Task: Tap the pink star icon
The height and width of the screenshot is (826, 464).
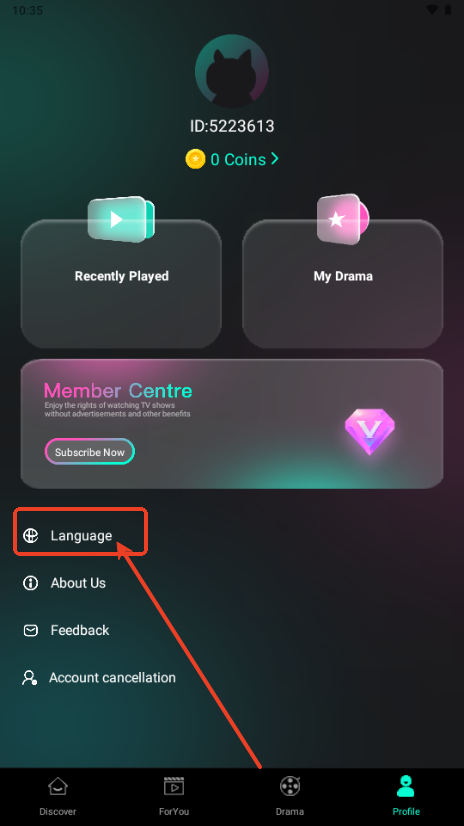Action: pyautogui.click(x=343, y=219)
